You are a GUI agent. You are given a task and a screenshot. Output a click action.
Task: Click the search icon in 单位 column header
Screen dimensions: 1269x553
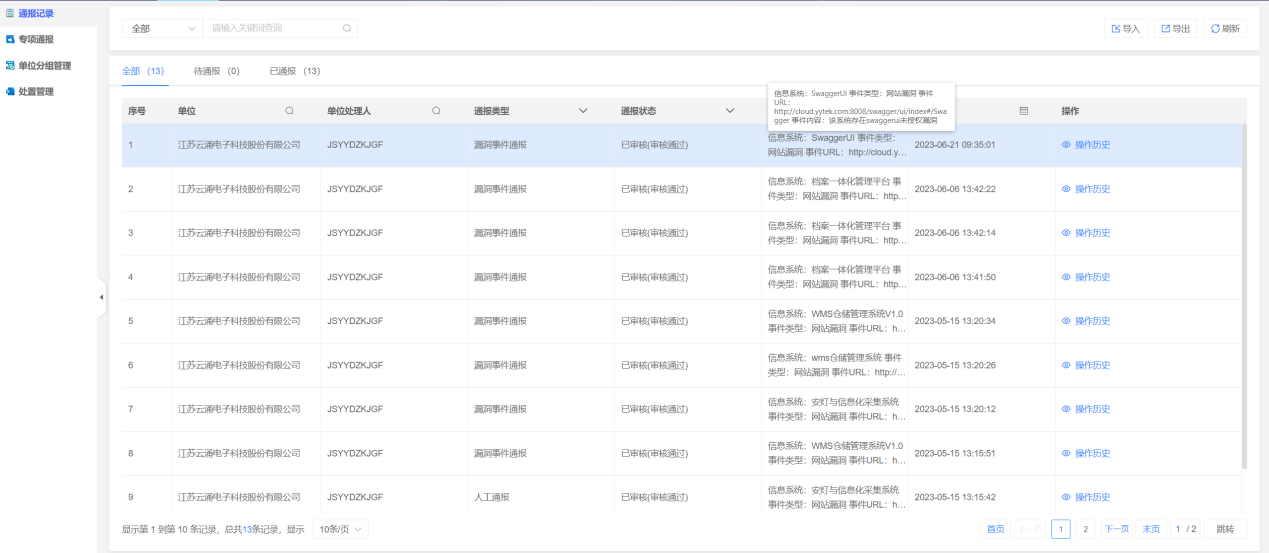290,111
